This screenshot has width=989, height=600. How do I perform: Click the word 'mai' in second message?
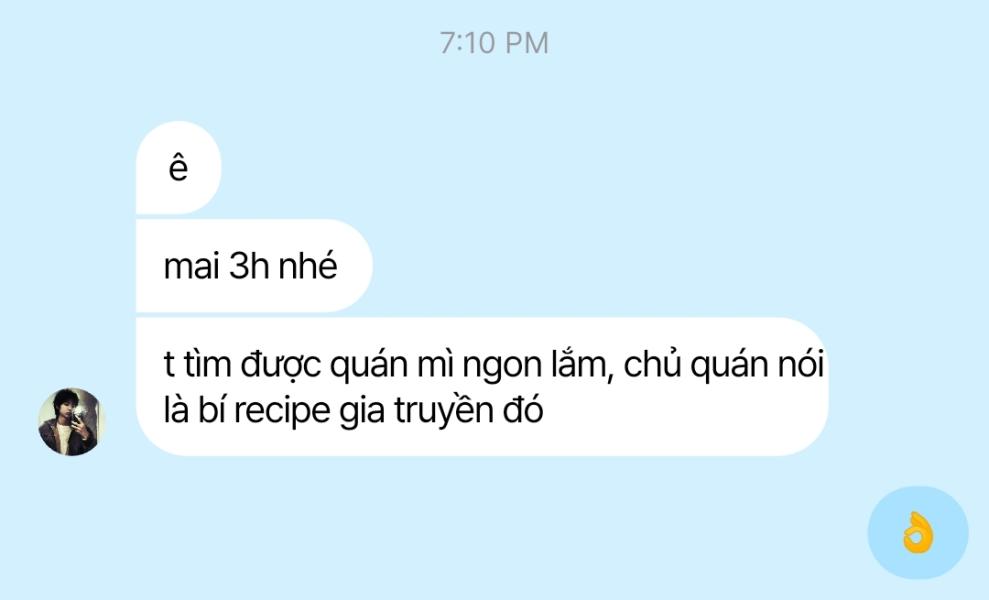tap(191, 266)
